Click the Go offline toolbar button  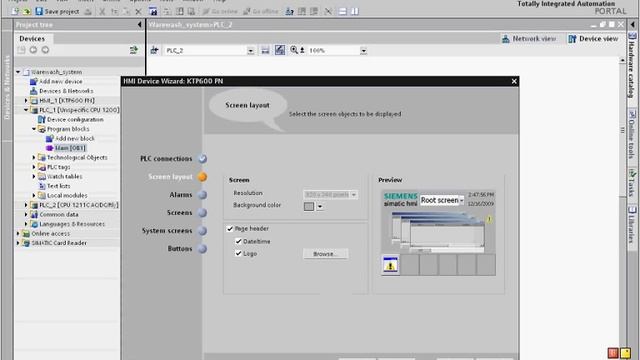click(x=260, y=11)
